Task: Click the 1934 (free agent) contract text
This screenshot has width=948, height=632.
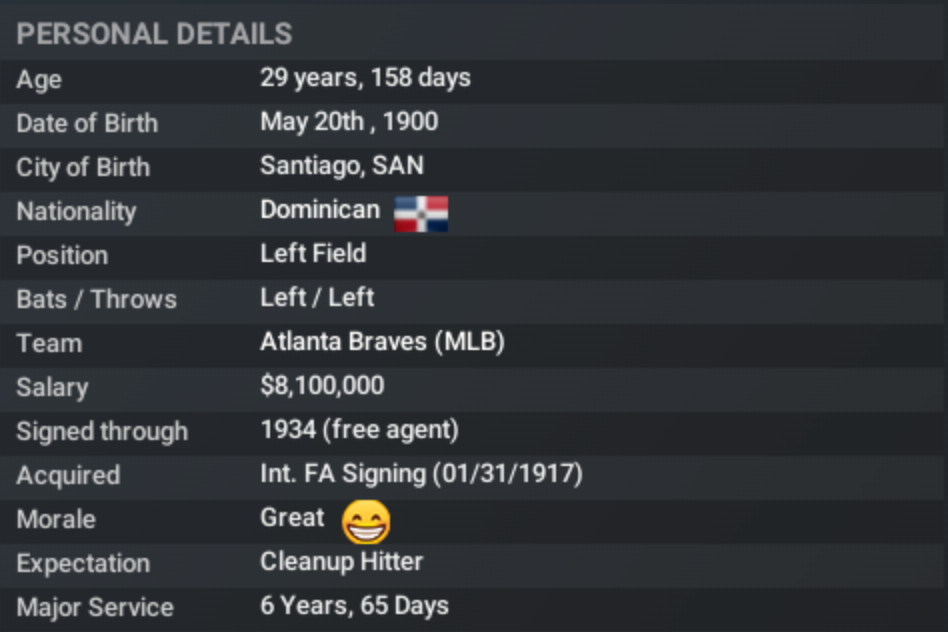Action: tap(359, 430)
